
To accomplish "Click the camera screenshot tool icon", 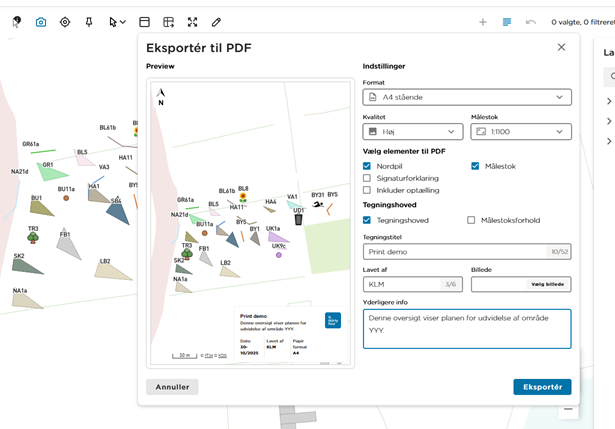I will click(x=41, y=22).
